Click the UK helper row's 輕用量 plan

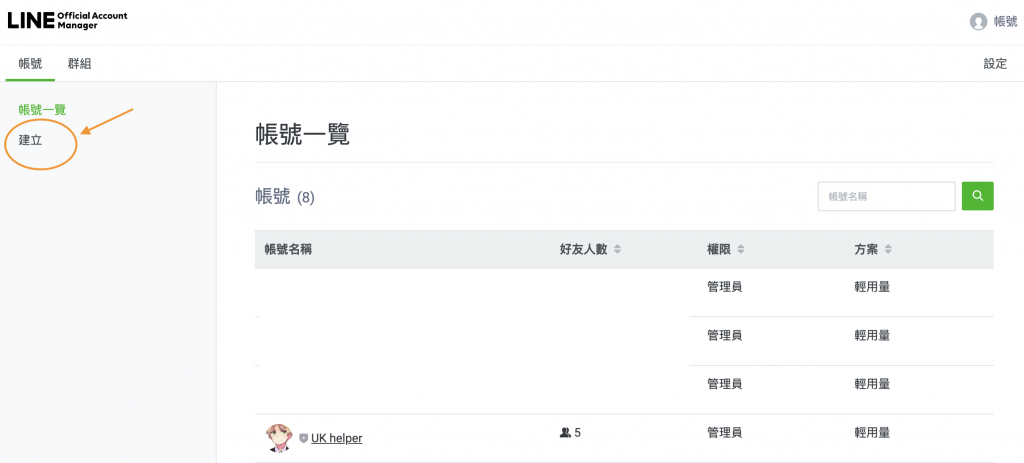pyautogui.click(x=872, y=433)
